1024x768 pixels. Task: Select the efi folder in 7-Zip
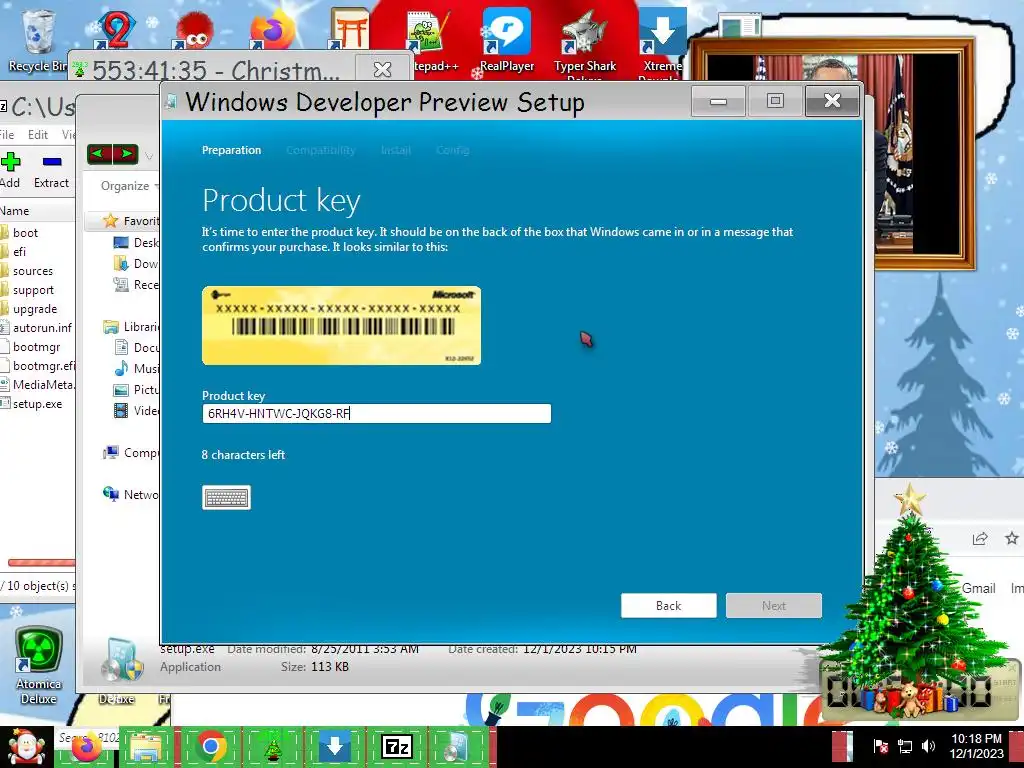19,251
